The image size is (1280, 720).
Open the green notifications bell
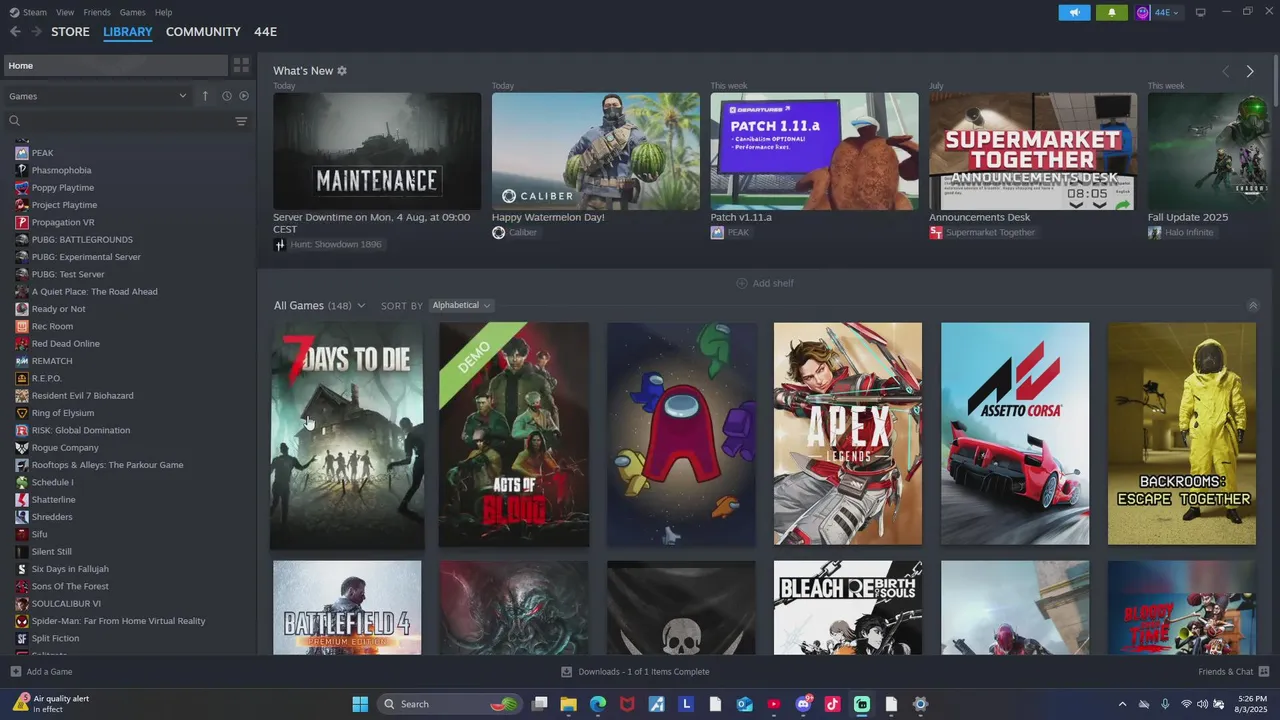[1112, 12]
